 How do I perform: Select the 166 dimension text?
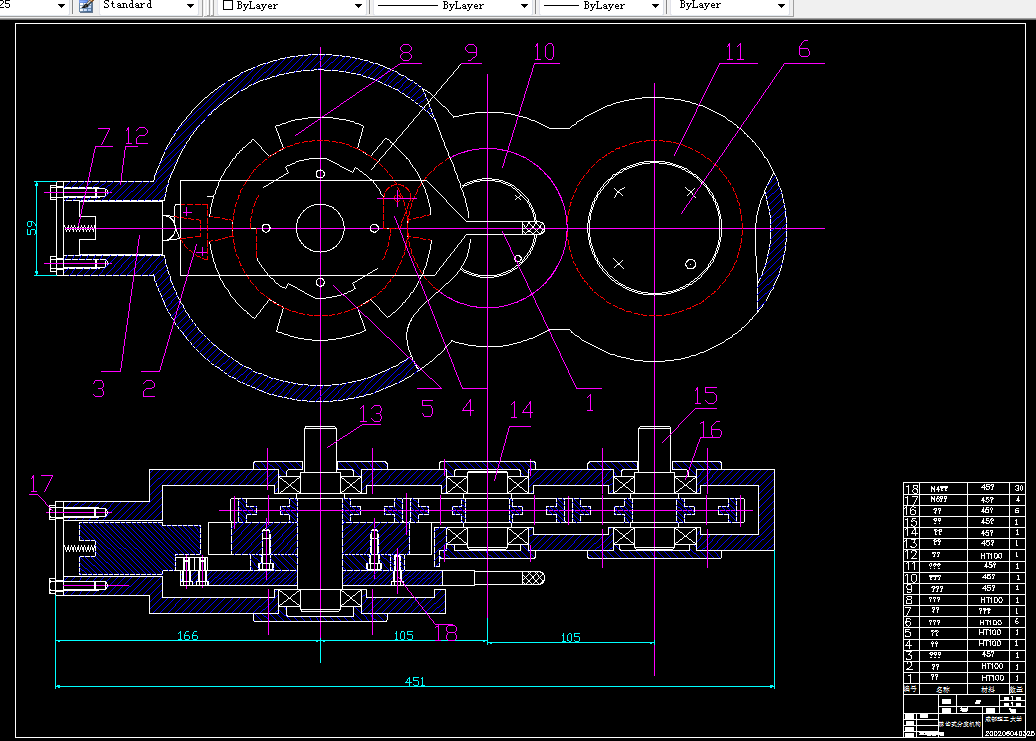click(x=186, y=636)
